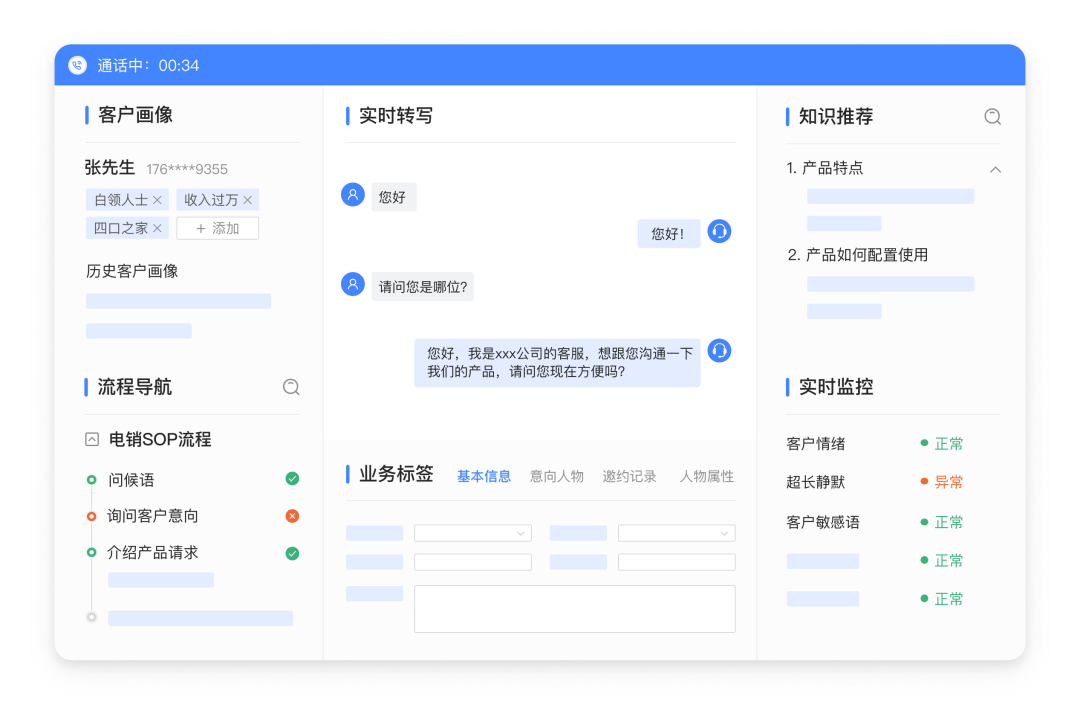1080x725 pixels.
Task: Click the masked phone number 176****9355
Action: click(x=187, y=169)
